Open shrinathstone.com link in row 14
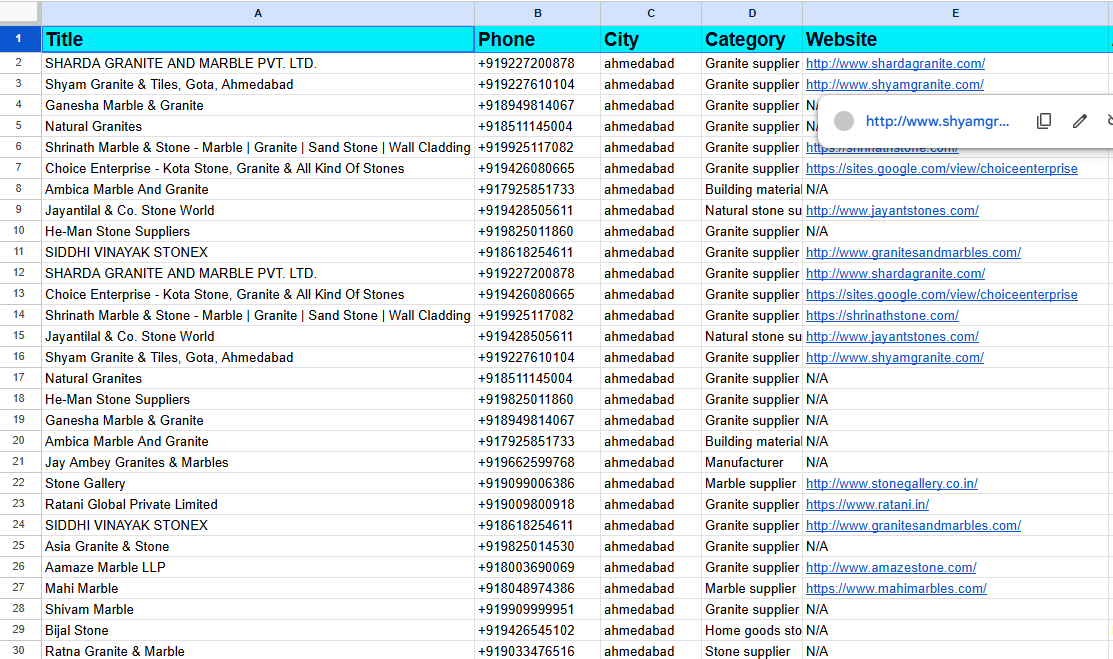This screenshot has width=1113, height=659. [882, 315]
